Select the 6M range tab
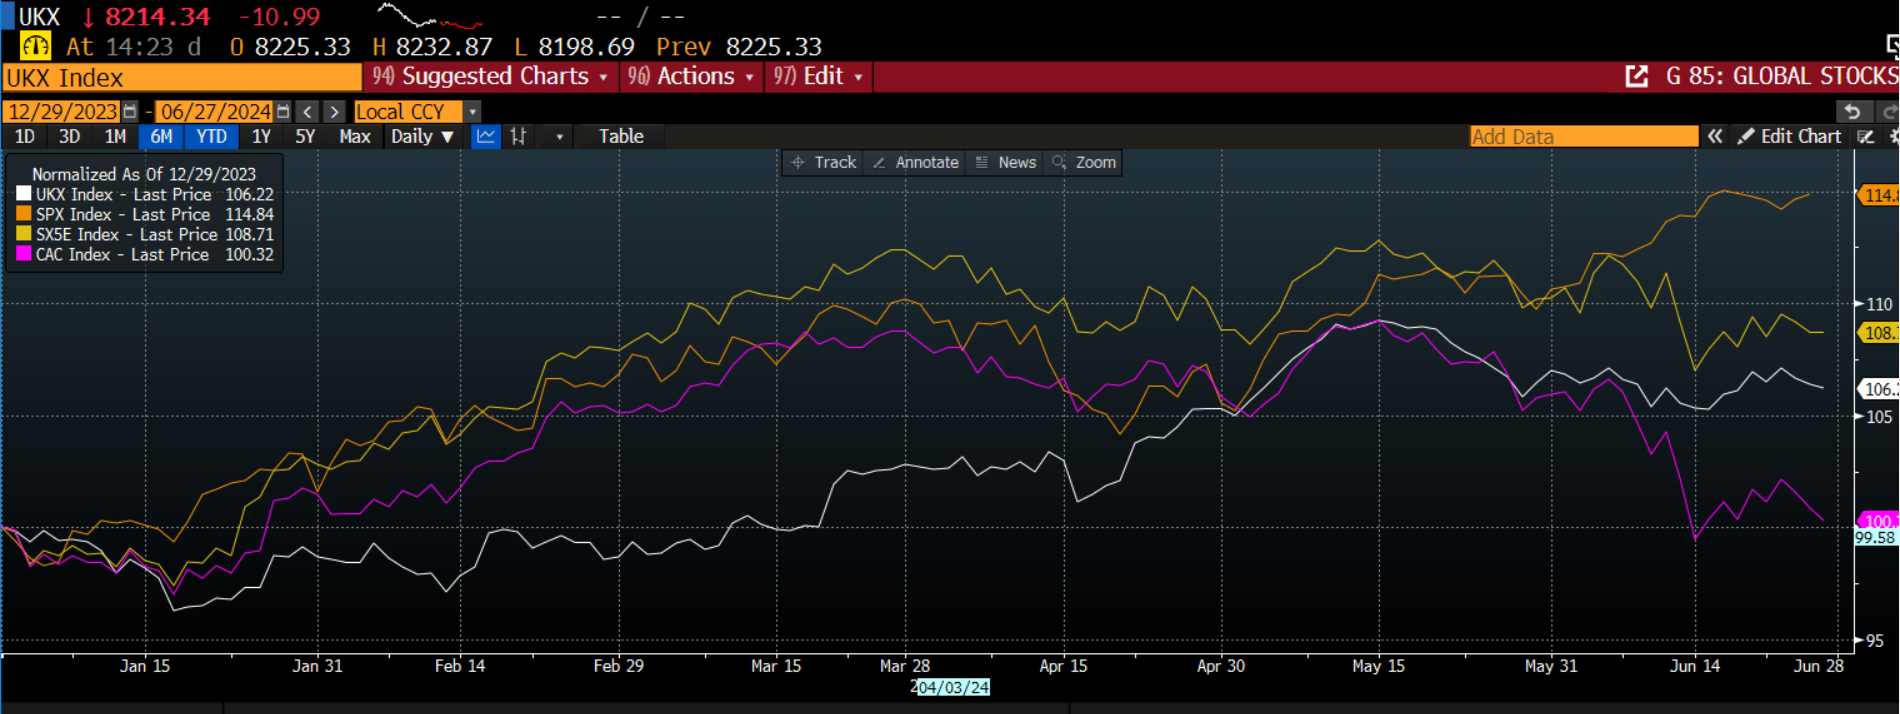Image resolution: width=1900 pixels, height=714 pixels. pos(162,137)
